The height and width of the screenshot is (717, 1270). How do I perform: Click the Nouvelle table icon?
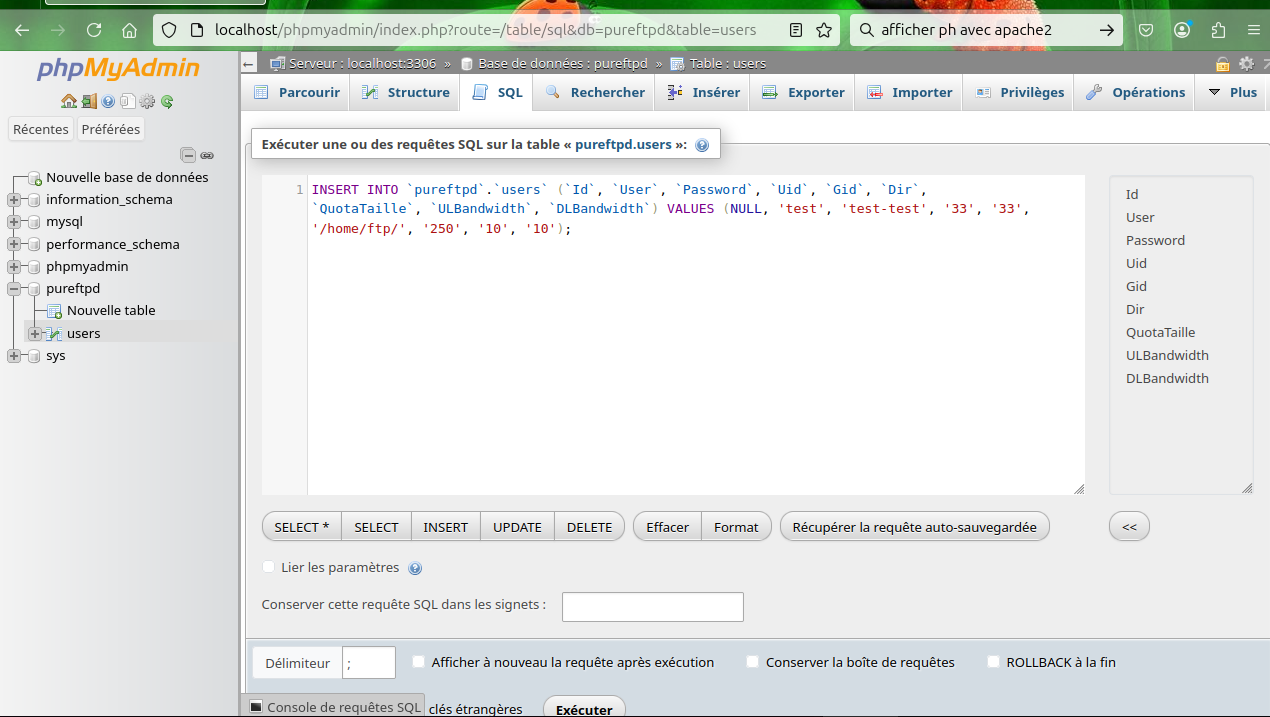[55, 311]
